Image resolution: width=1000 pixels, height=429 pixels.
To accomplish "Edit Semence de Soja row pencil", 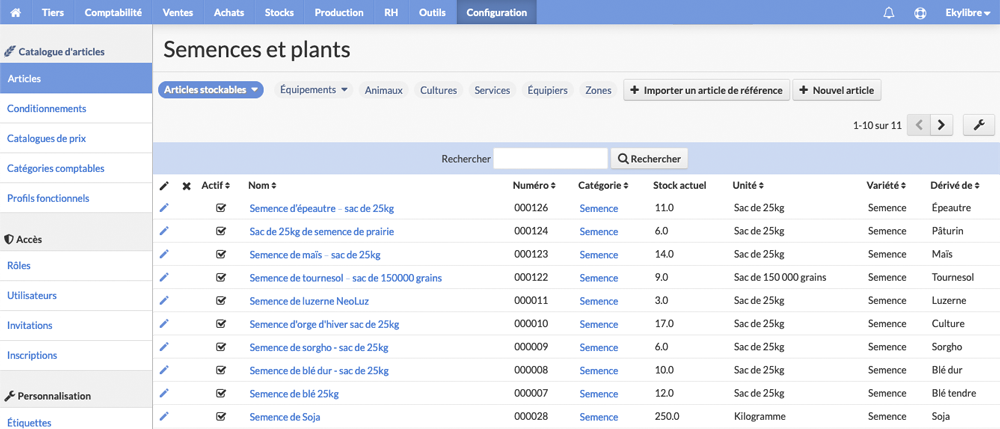I will [164, 416].
